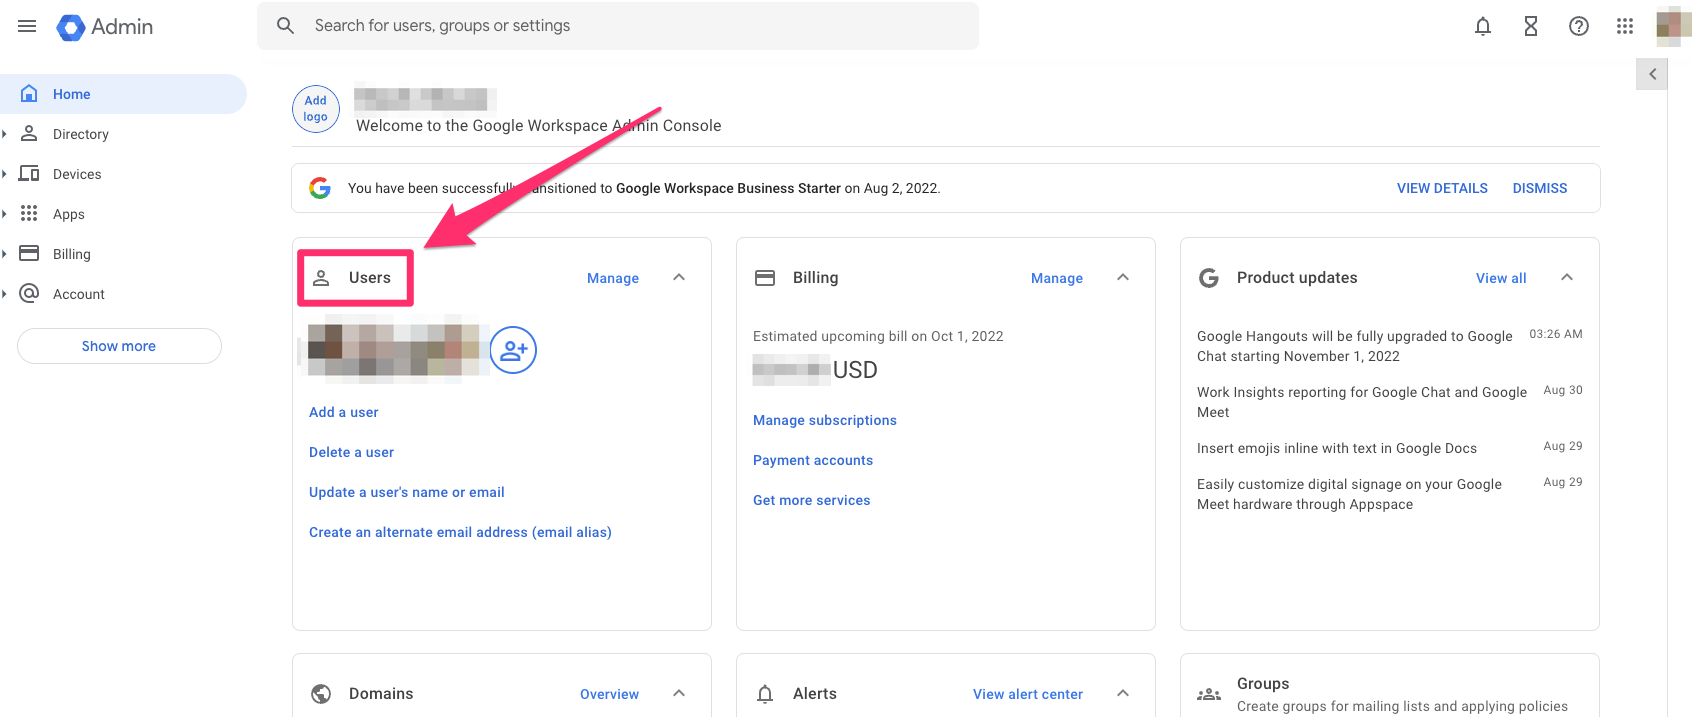Click the add user circle icon

click(513, 350)
